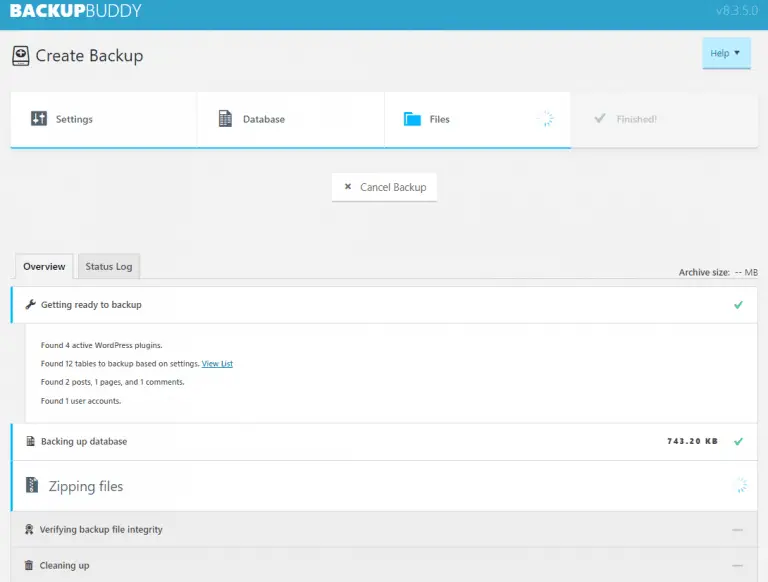Click dash indicator on Verifying backup row

point(738,530)
